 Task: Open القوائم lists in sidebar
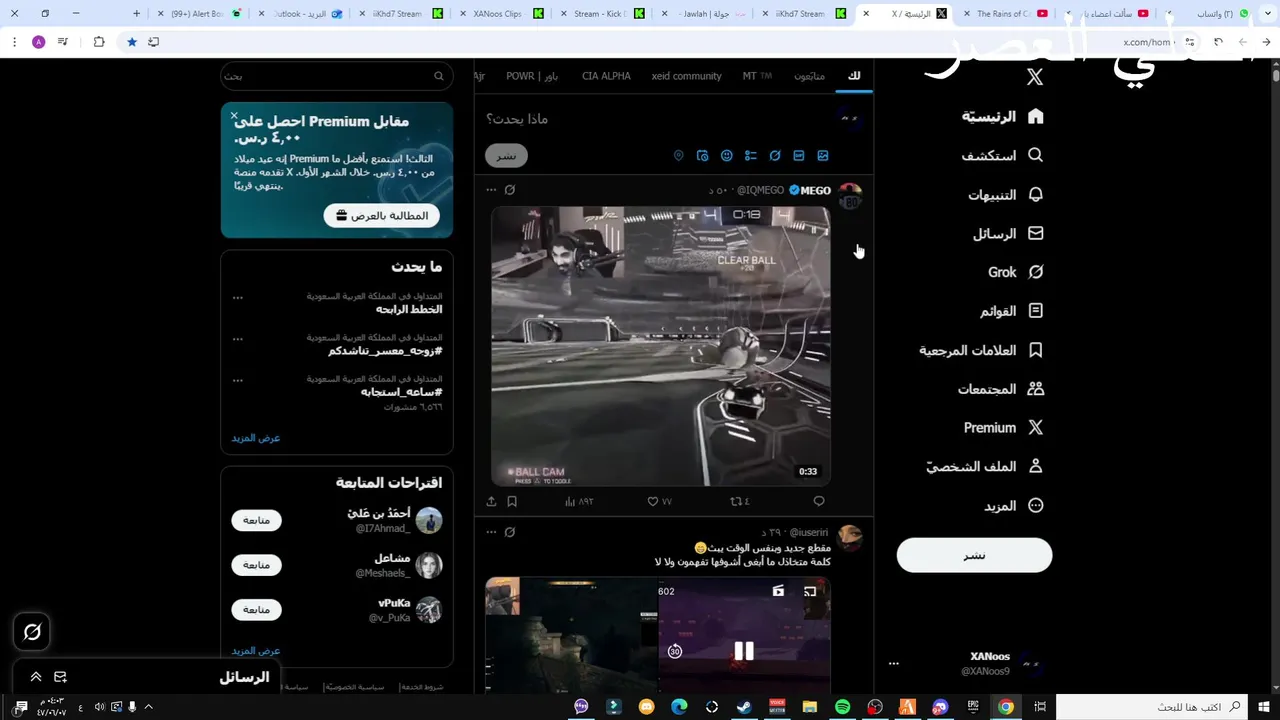1011,311
